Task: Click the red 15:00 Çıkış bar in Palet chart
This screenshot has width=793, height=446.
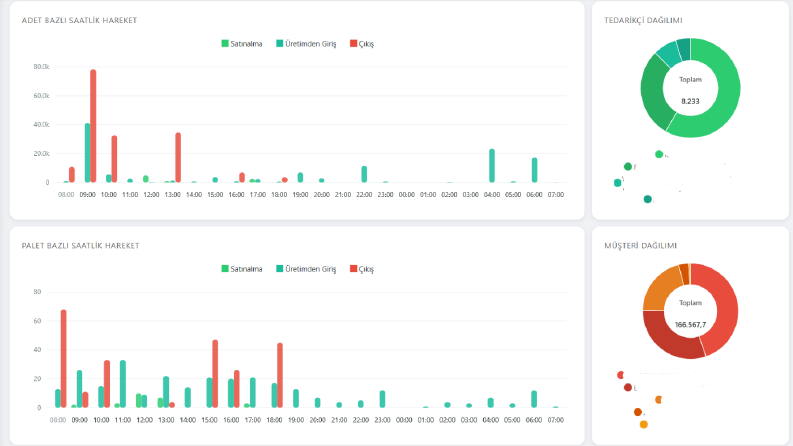Action: point(215,374)
